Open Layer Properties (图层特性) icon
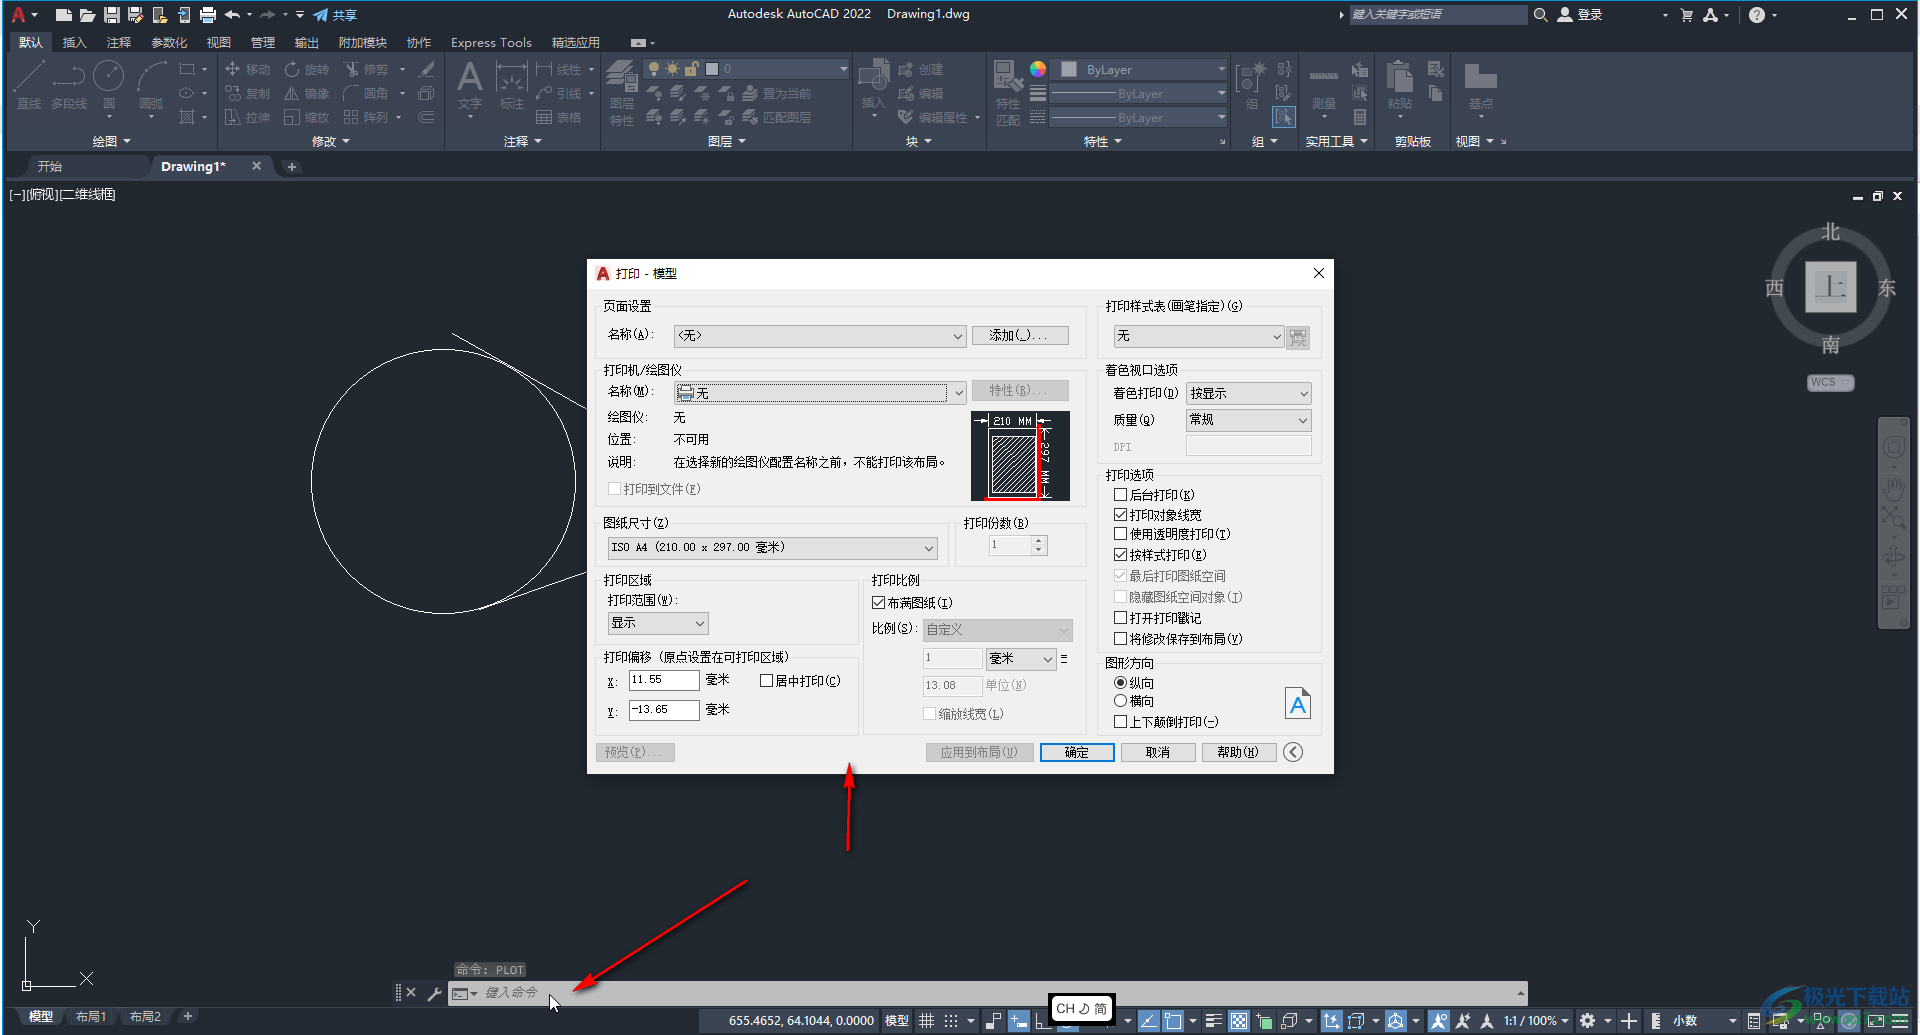1920x1035 pixels. (x=622, y=92)
